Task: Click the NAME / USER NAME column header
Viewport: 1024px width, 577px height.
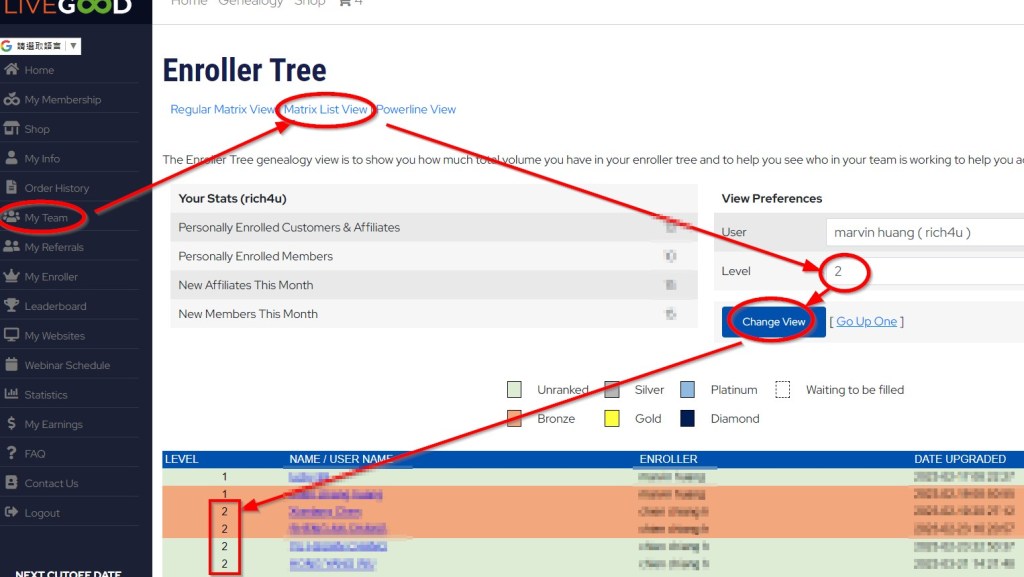Action: pyautogui.click(x=340, y=459)
